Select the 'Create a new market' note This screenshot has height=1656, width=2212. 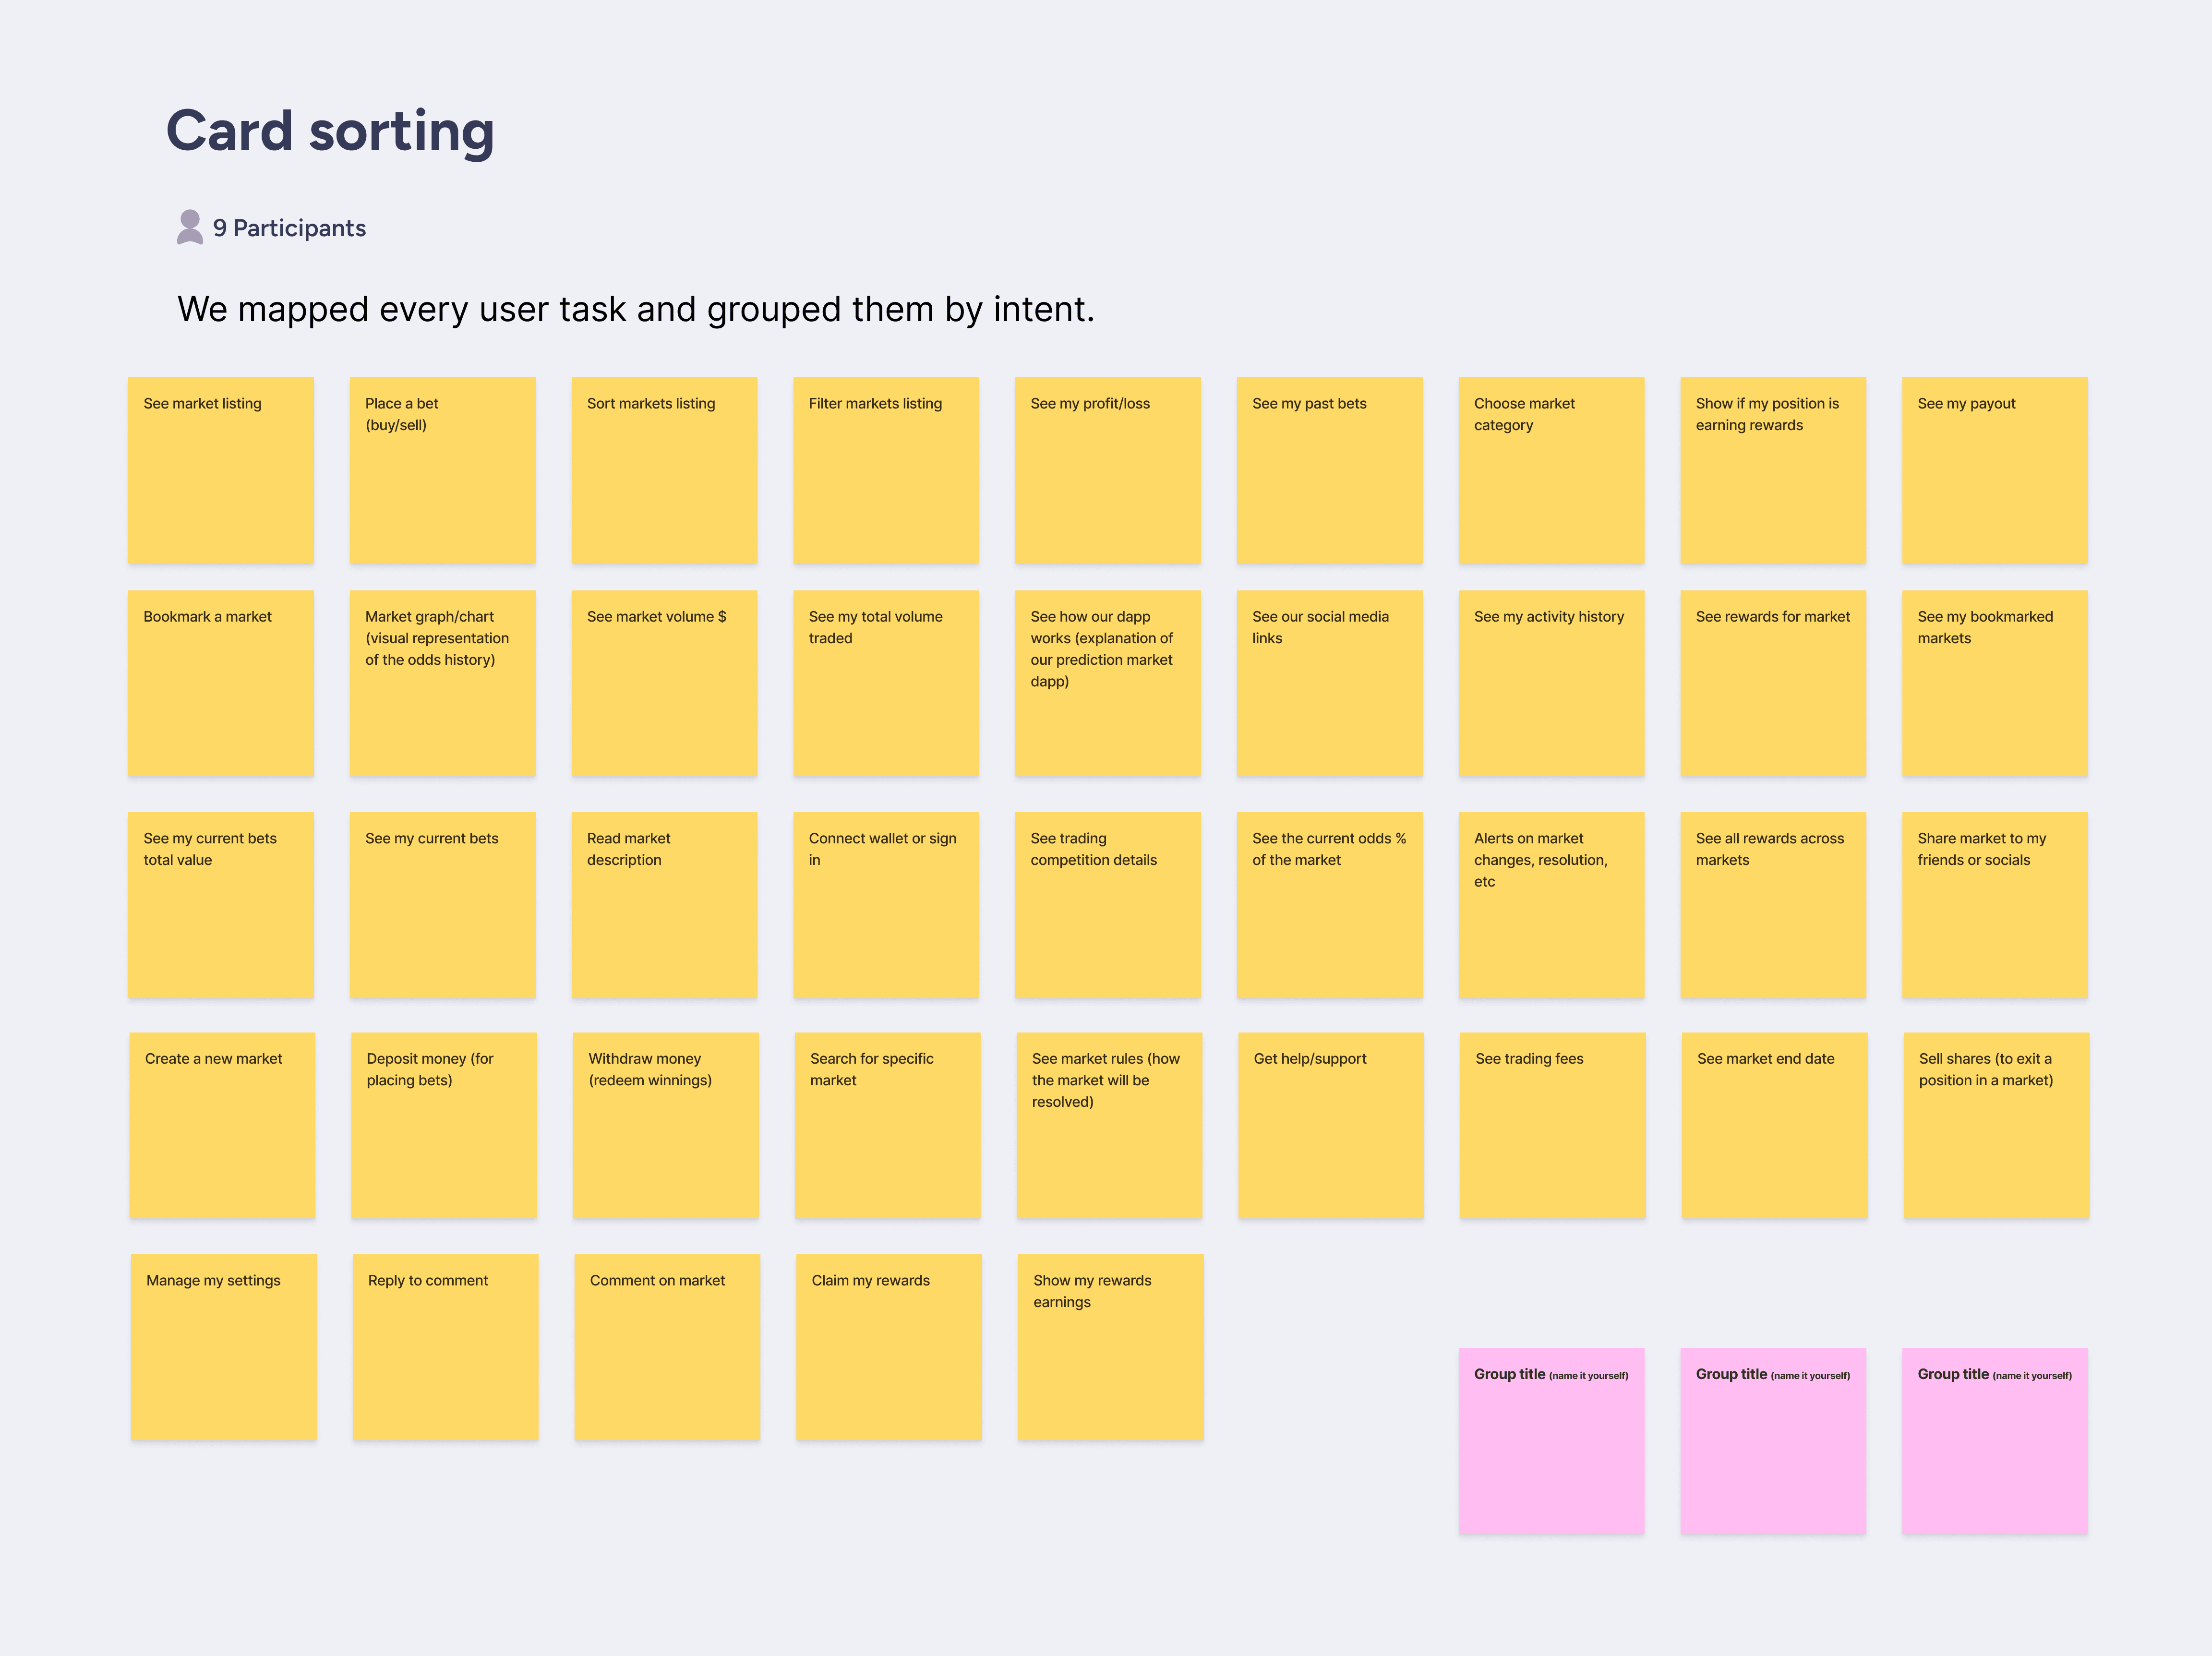click(x=222, y=1125)
